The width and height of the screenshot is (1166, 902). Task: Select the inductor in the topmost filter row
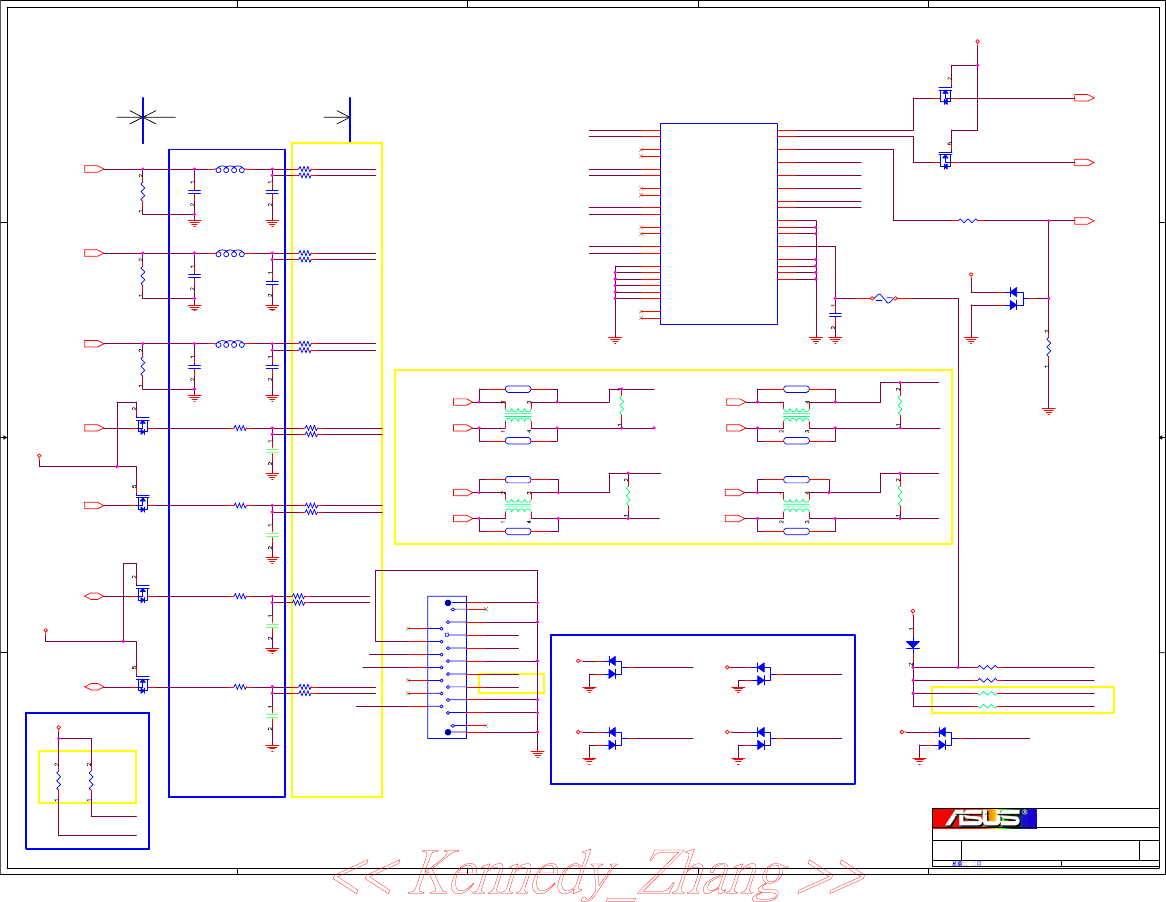pos(230,170)
